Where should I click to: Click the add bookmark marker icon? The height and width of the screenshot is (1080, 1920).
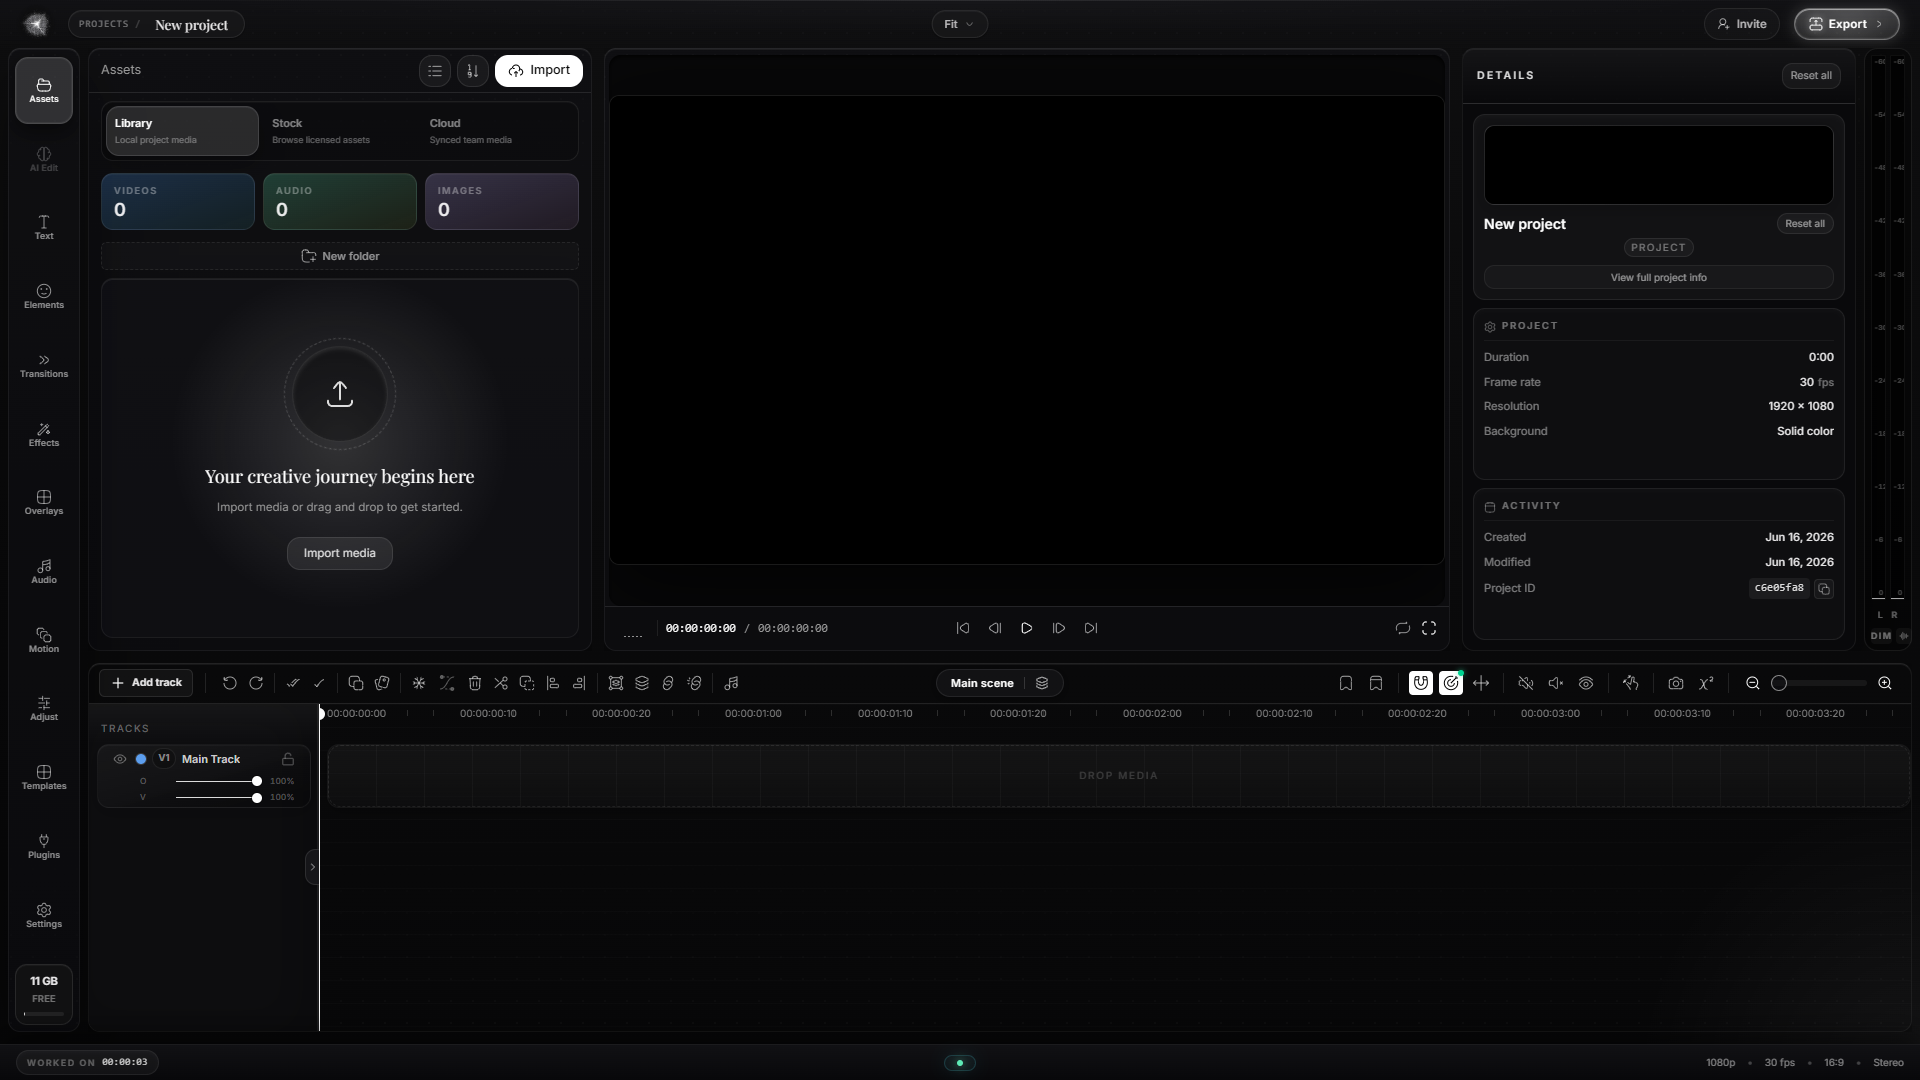1346,683
